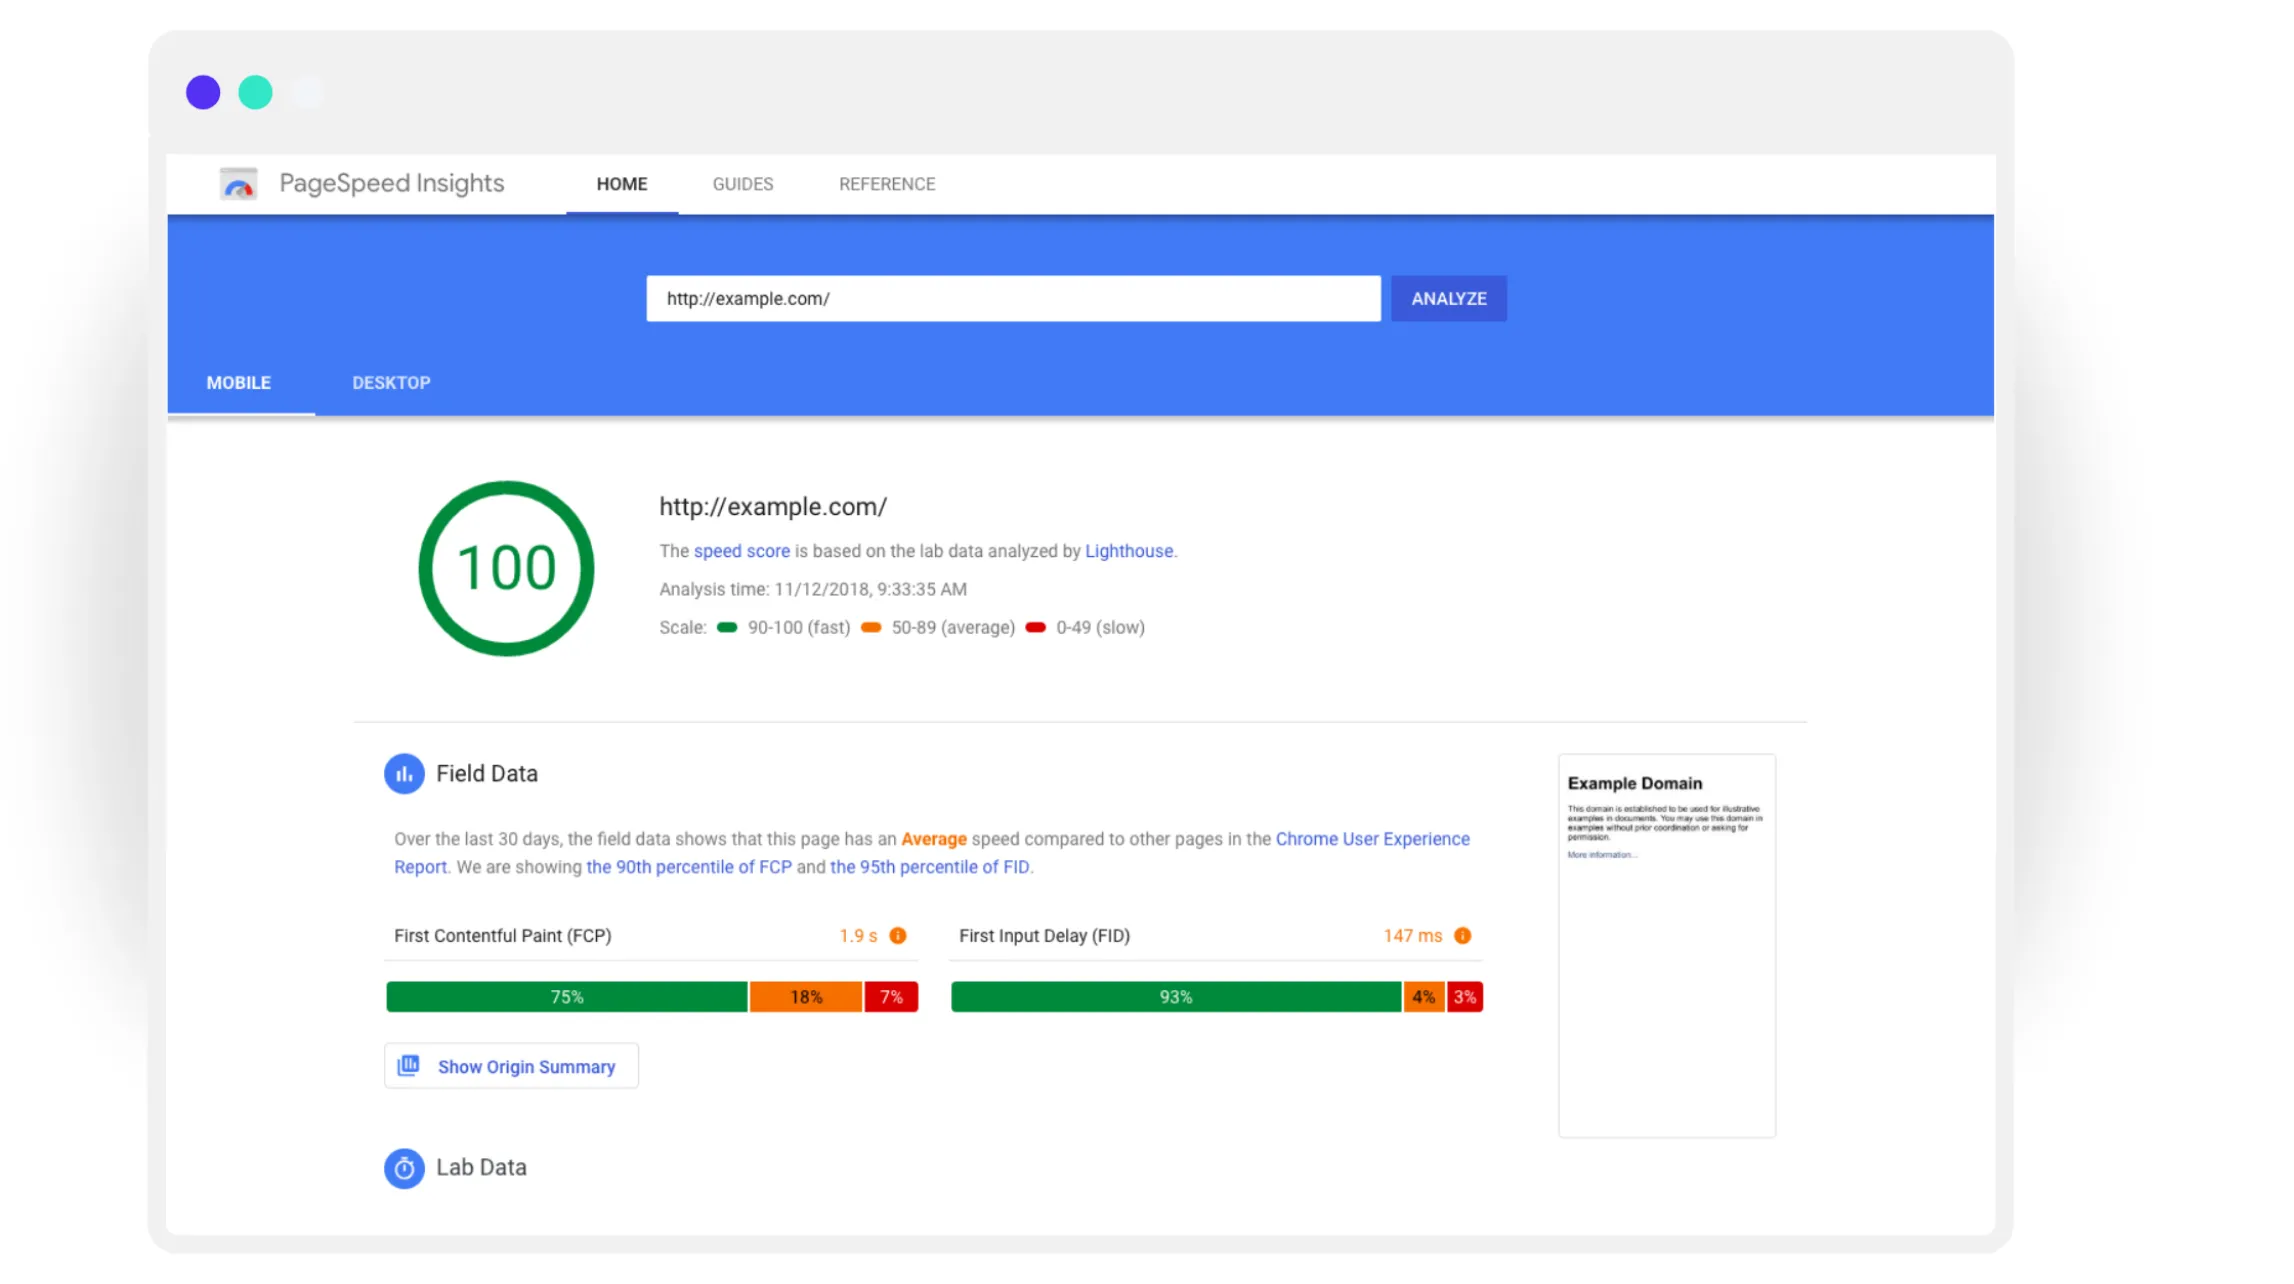Click the 100 speed score gauge

506,569
